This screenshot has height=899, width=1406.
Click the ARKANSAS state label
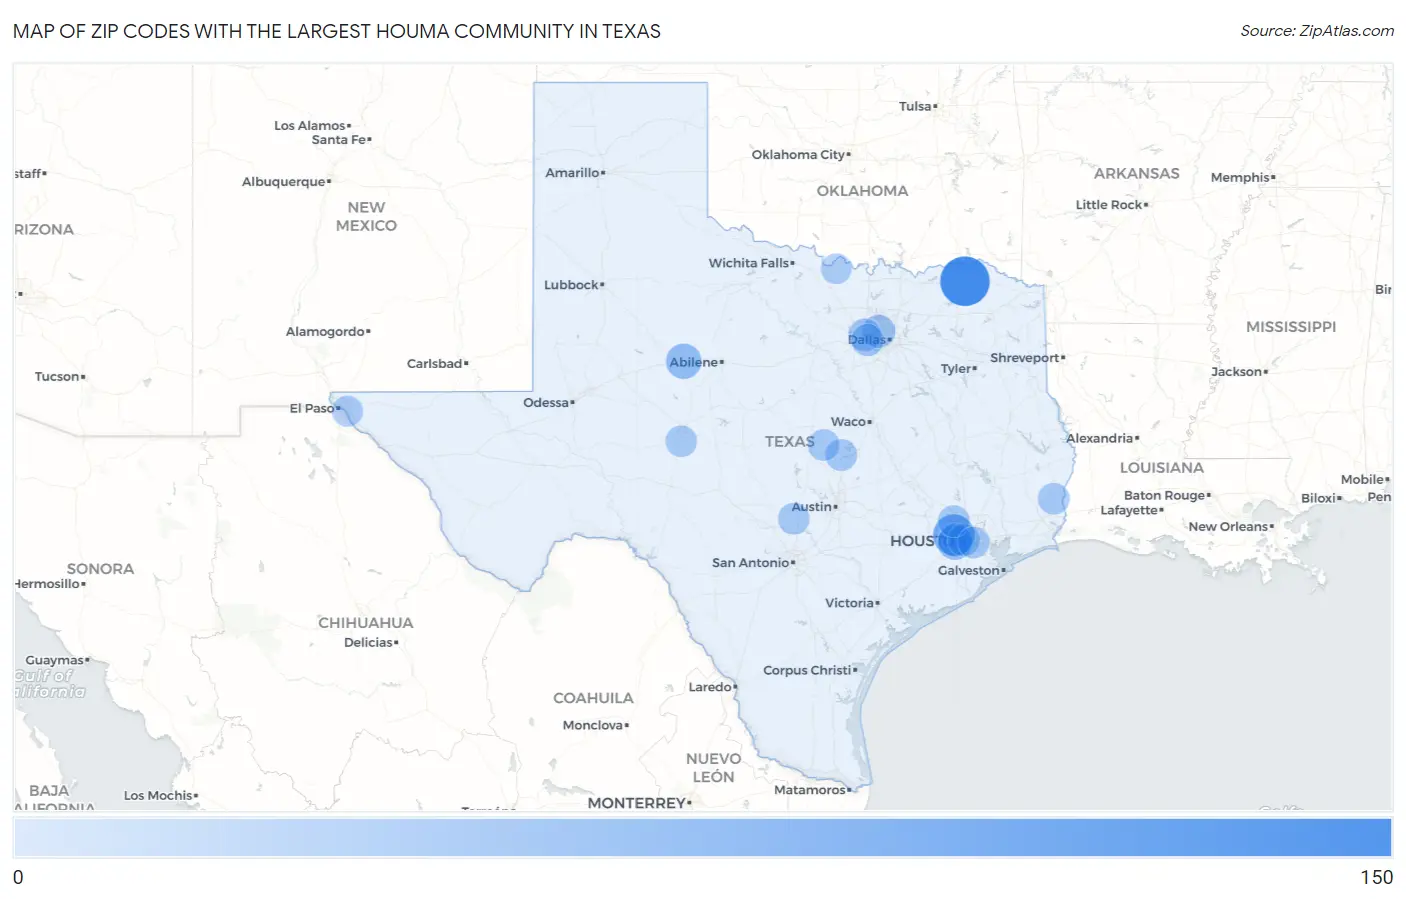click(1136, 174)
